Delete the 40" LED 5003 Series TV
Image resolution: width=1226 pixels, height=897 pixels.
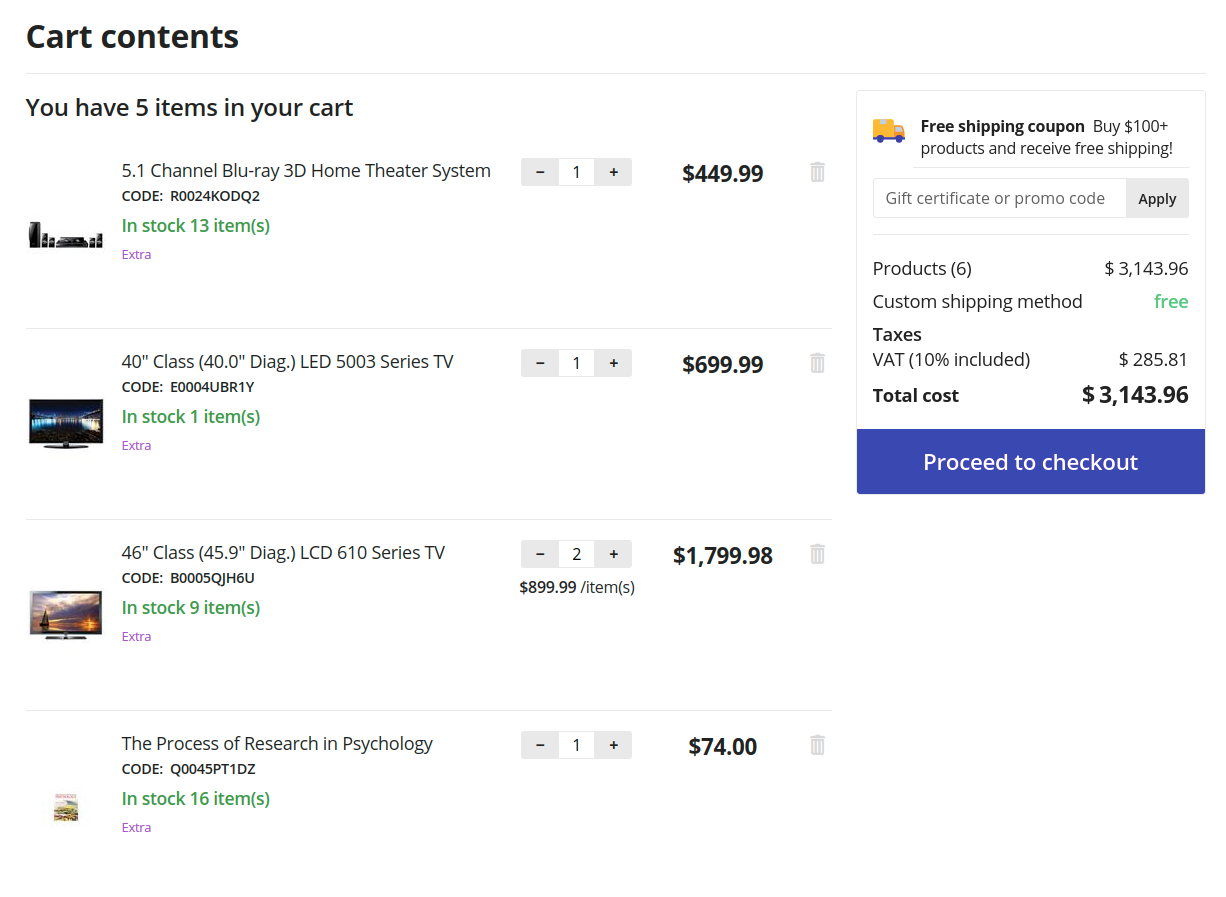tap(817, 363)
